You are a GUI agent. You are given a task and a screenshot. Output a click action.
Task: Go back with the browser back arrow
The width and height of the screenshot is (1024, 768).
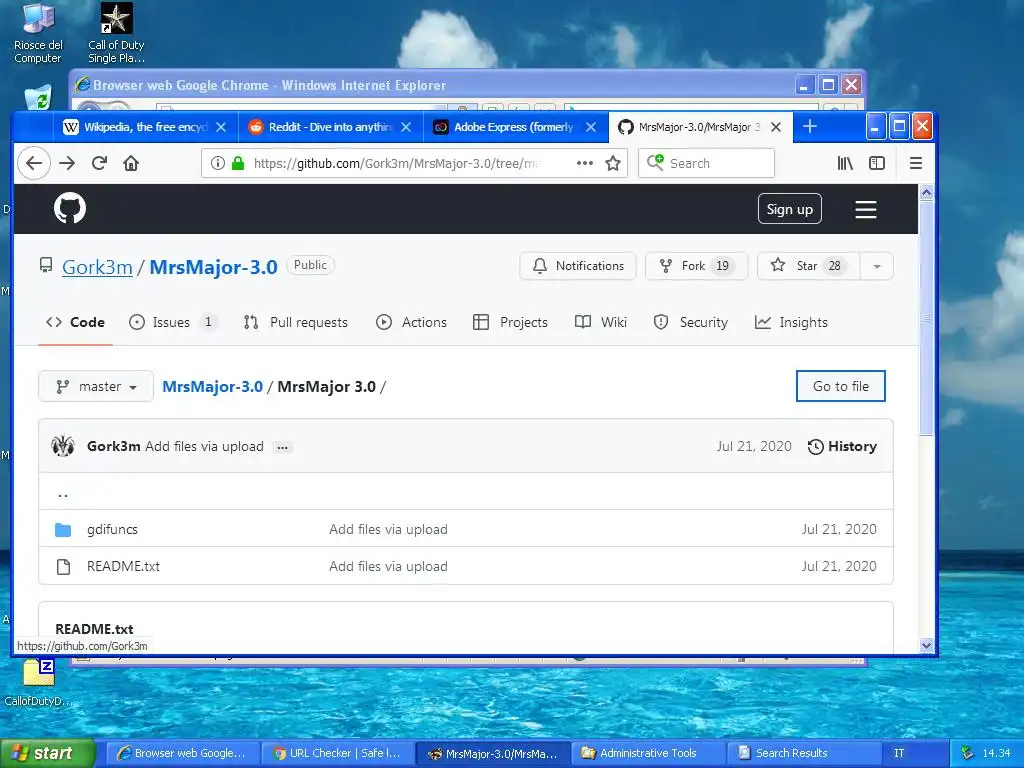[34, 163]
